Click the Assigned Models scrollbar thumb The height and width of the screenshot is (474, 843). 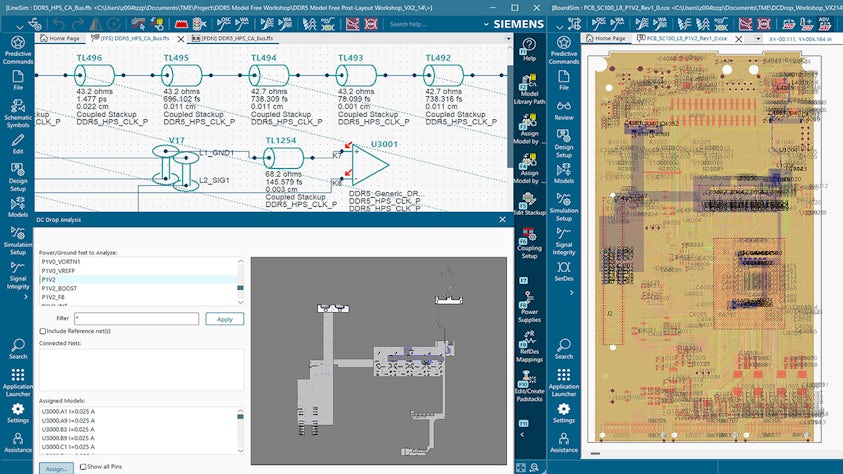coord(240,416)
